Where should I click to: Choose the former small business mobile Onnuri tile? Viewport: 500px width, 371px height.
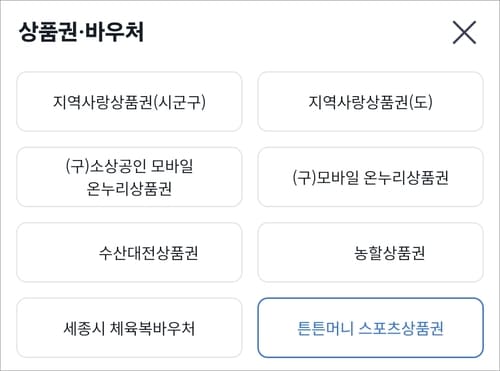tap(129, 177)
